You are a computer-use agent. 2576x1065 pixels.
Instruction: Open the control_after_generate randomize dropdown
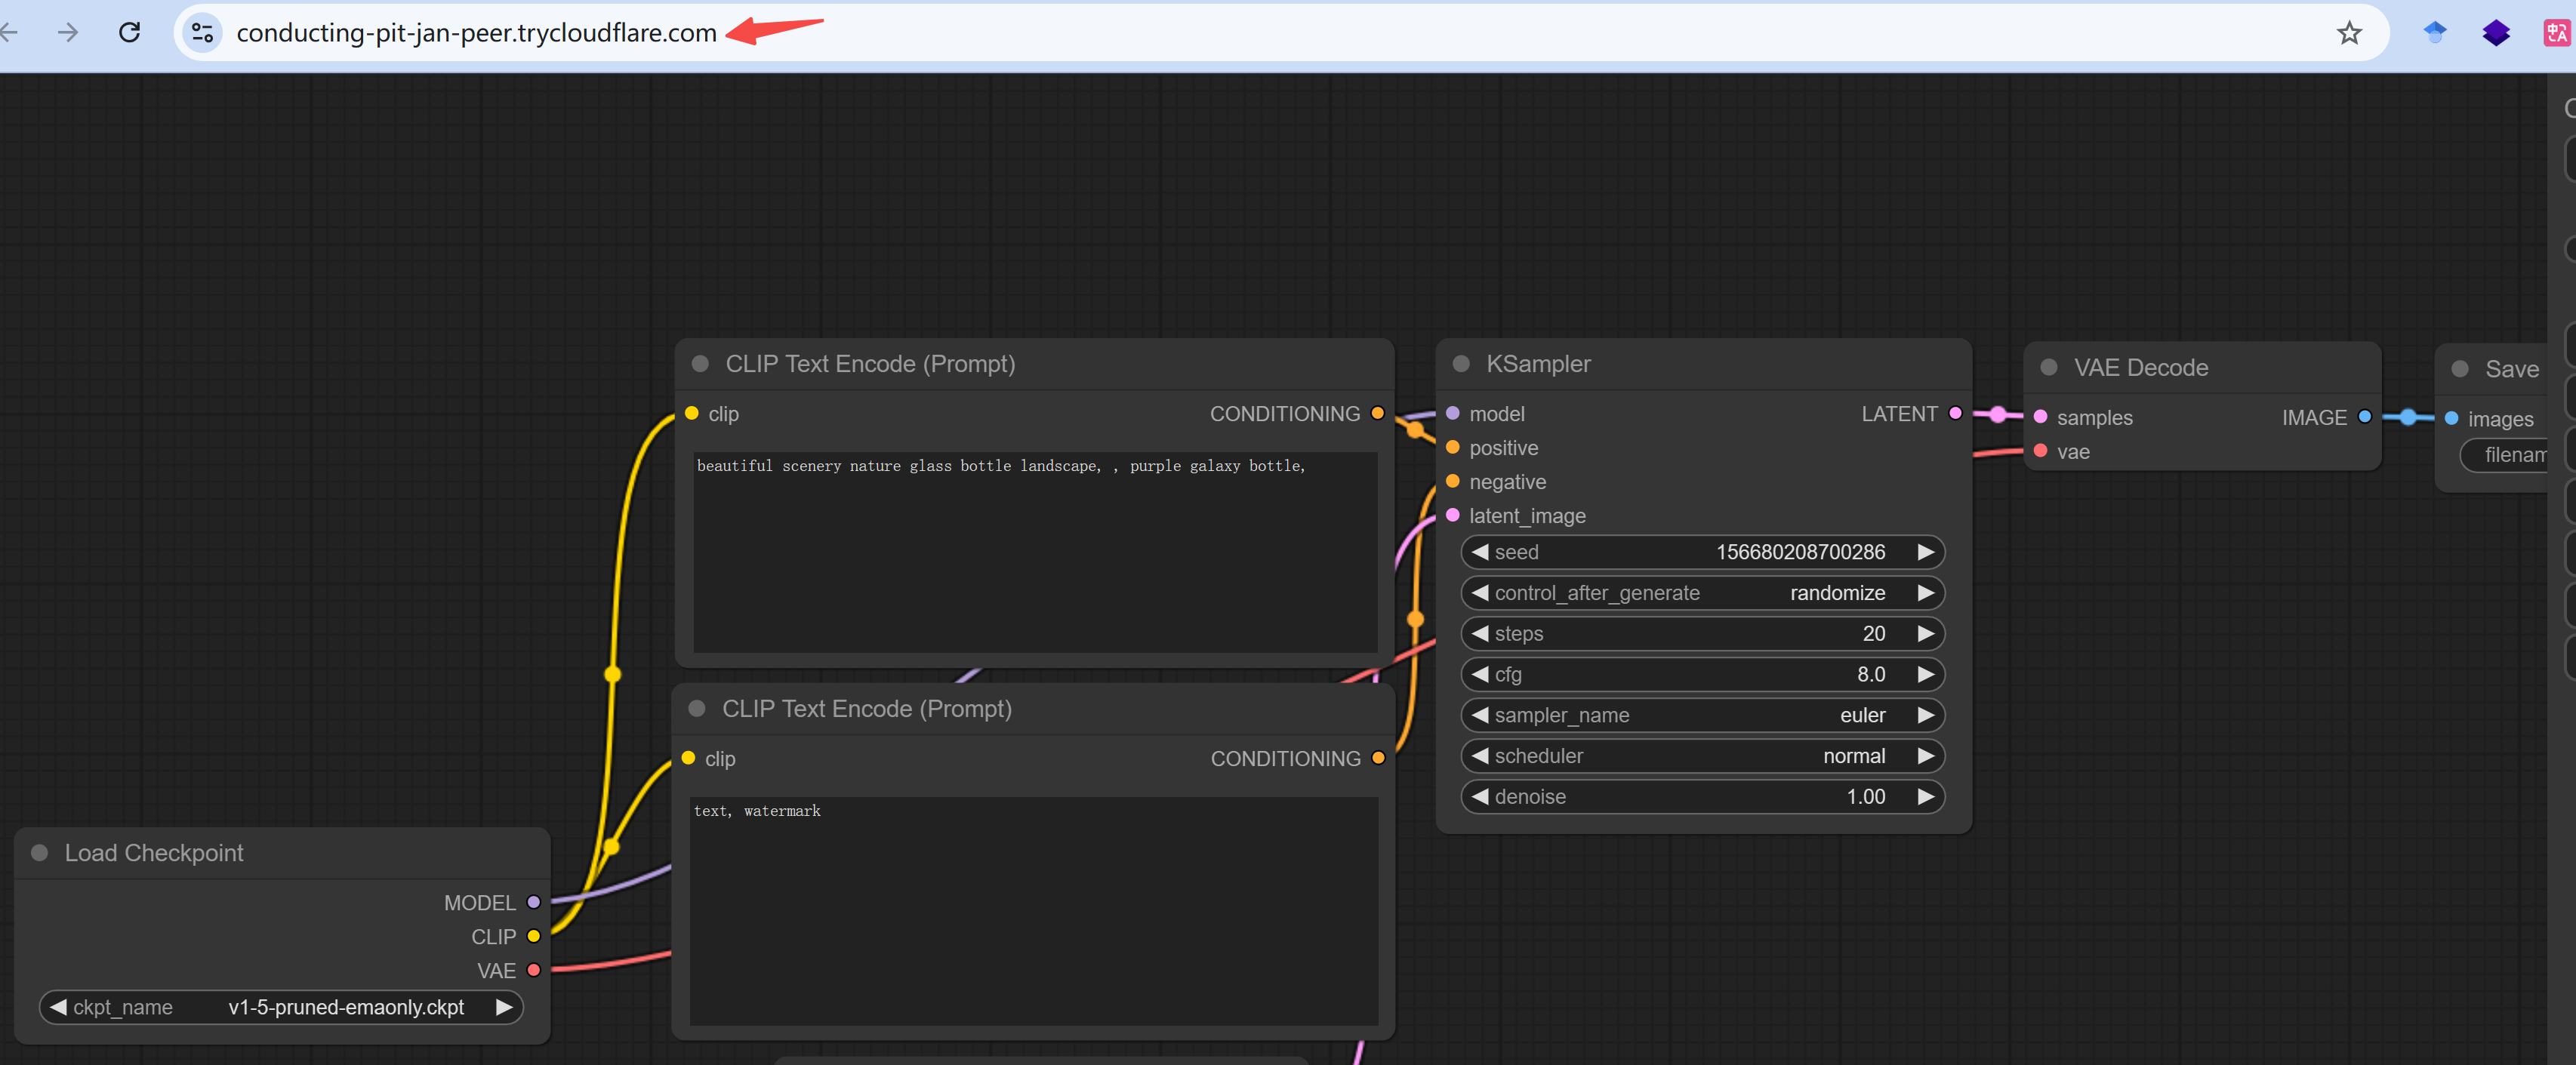1702,593
